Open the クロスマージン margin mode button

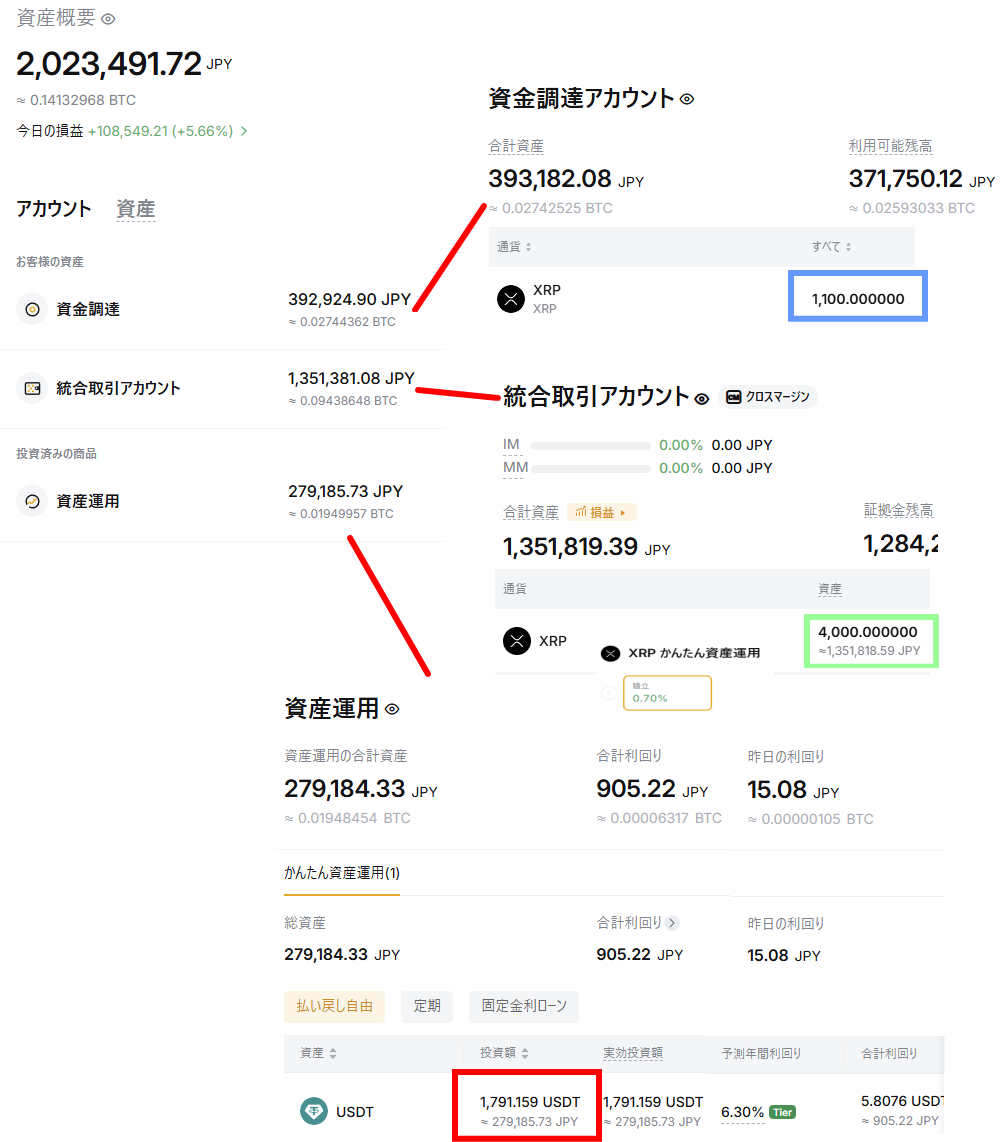(767, 397)
